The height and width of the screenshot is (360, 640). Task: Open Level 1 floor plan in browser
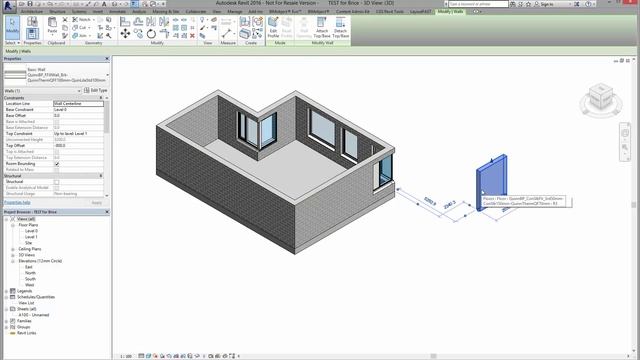point(31,237)
